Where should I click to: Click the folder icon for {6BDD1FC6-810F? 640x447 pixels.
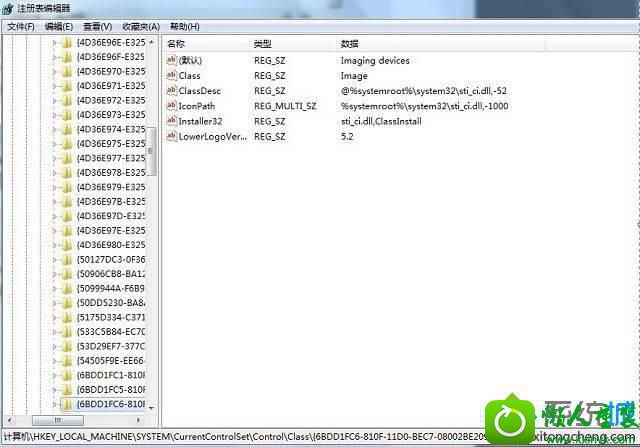[x=67, y=404]
